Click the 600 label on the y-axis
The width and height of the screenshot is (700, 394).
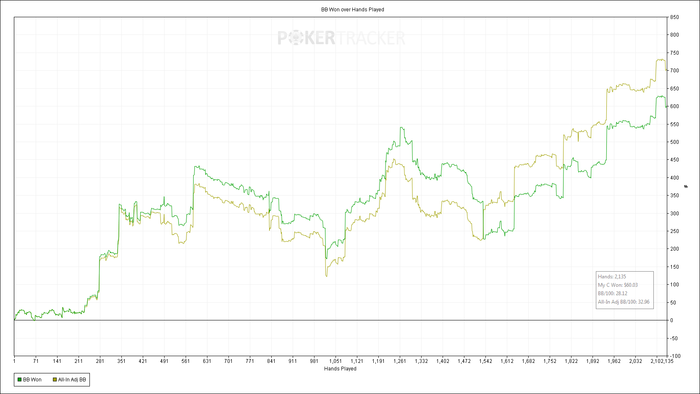pyautogui.click(x=674, y=106)
